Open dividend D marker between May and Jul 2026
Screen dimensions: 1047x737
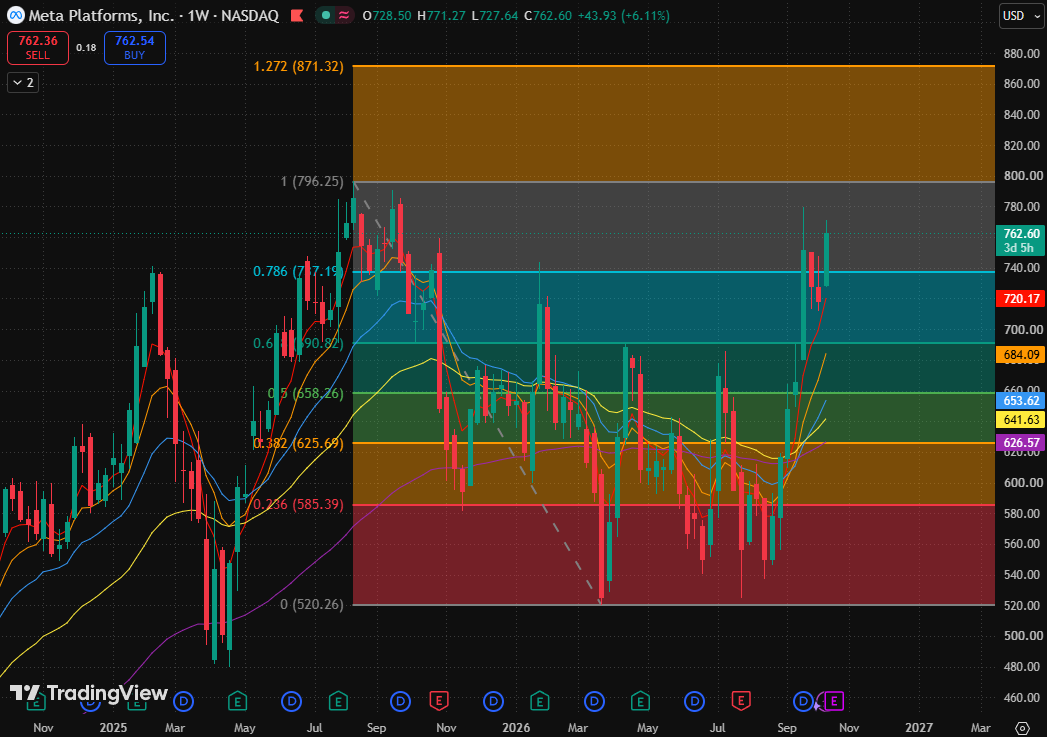pyautogui.click(x=694, y=701)
